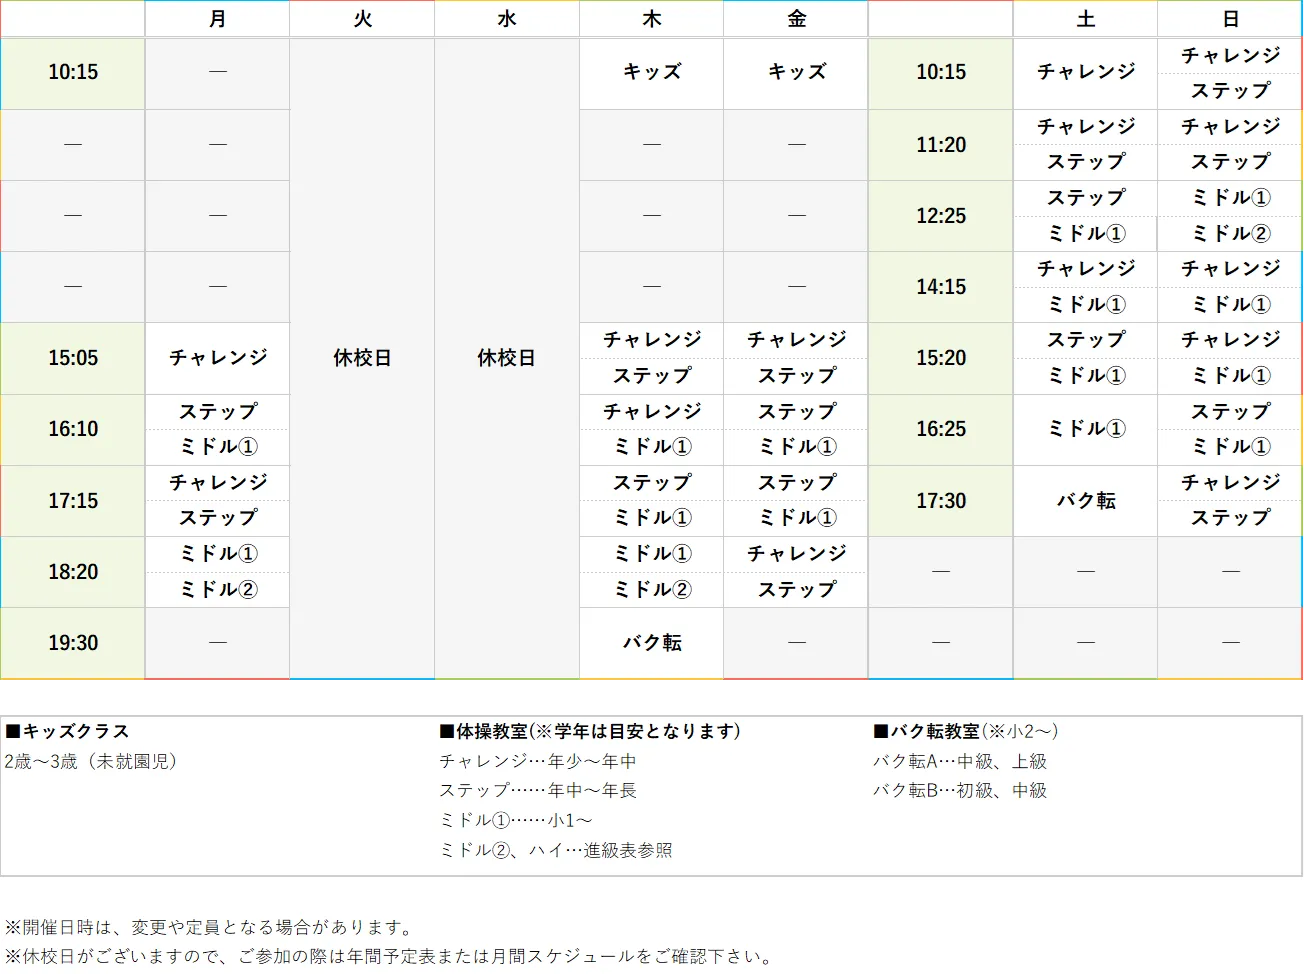The height and width of the screenshot is (975, 1304).
Task: Select Sunday's 12:25 ミドル① class
Action: [x=1229, y=198]
